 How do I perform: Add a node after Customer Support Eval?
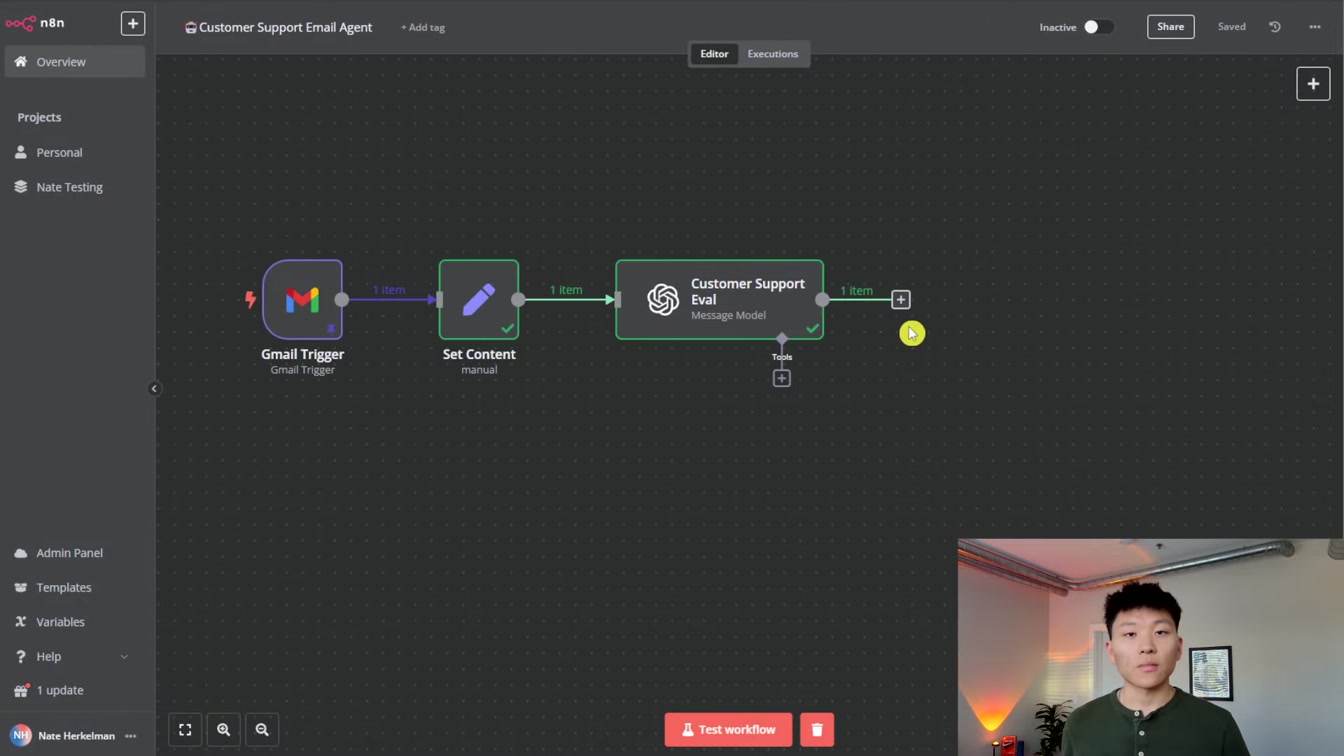[901, 299]
